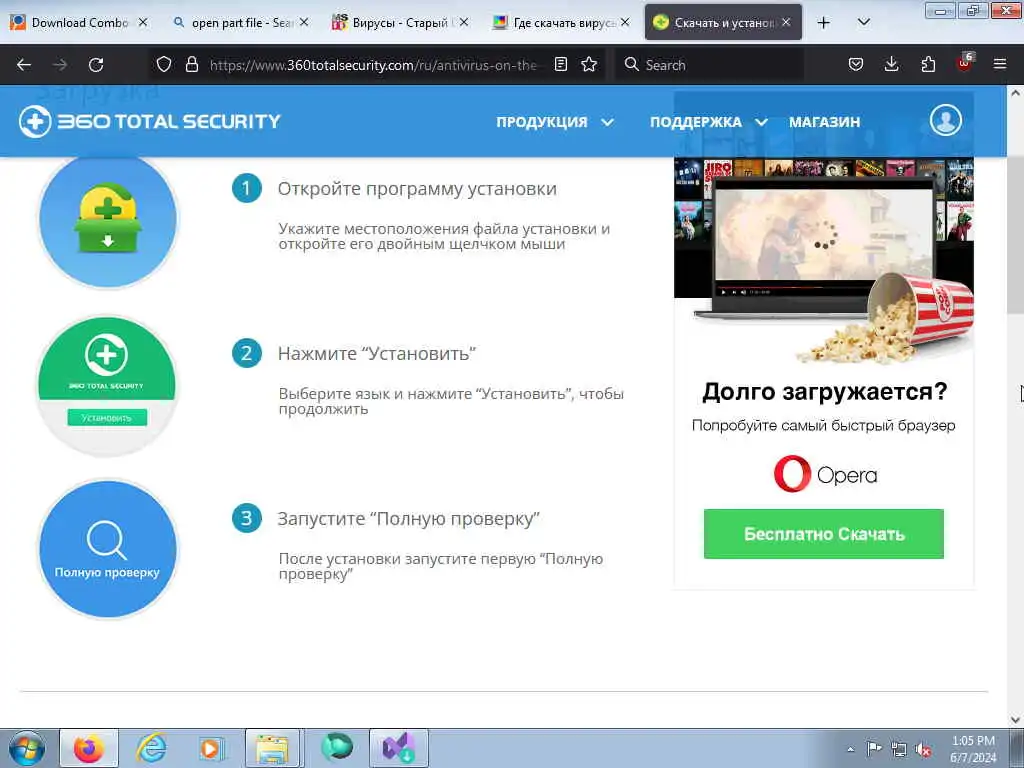Click the Opera logo in ad
This screenshot has height=768, width=1024.
[x=825, y=474]
